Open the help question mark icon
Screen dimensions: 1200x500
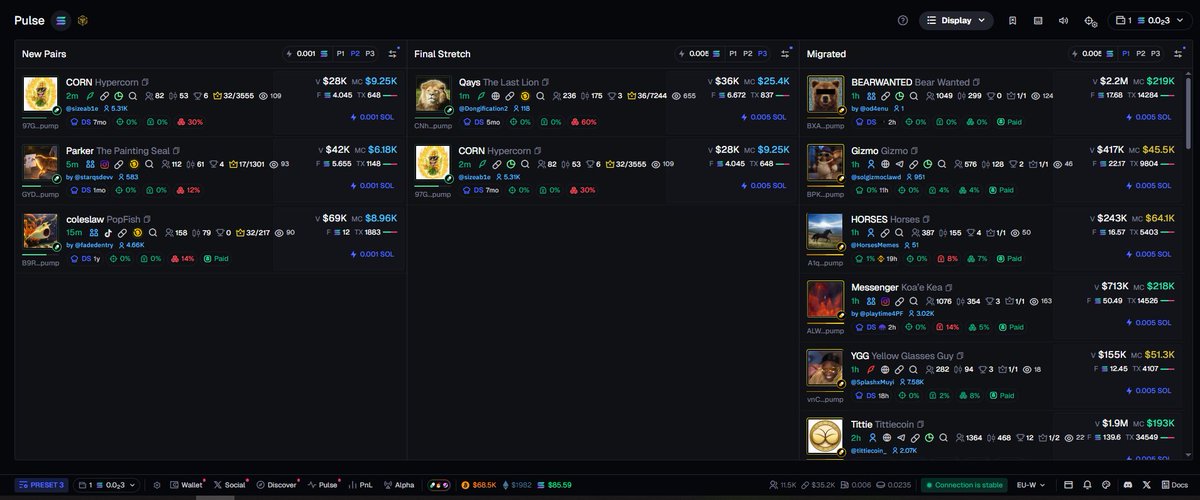[x=903, y=20]
